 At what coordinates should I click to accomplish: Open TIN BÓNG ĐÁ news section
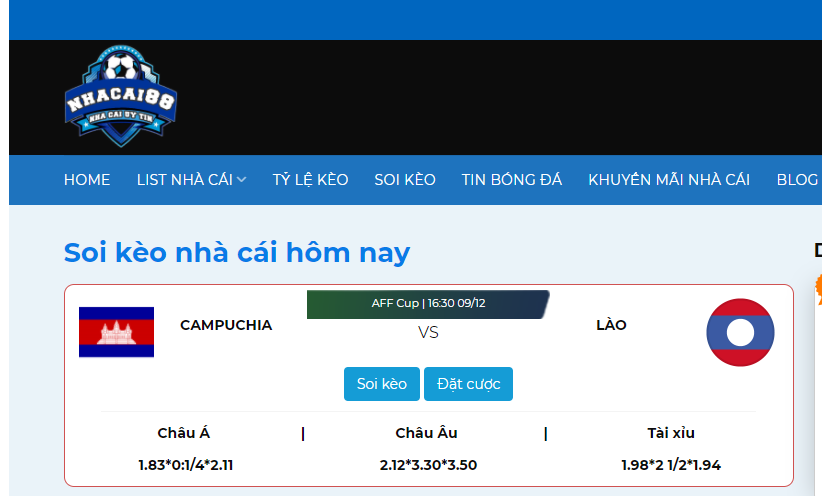(512, 180)
